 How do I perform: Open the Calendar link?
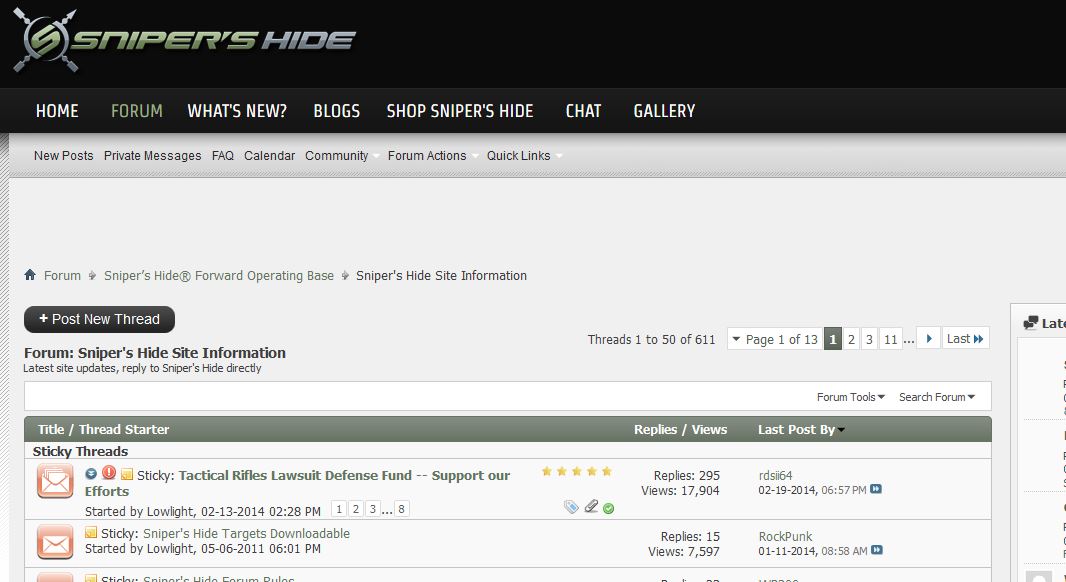pyautogui.click(x=269, y=156)
